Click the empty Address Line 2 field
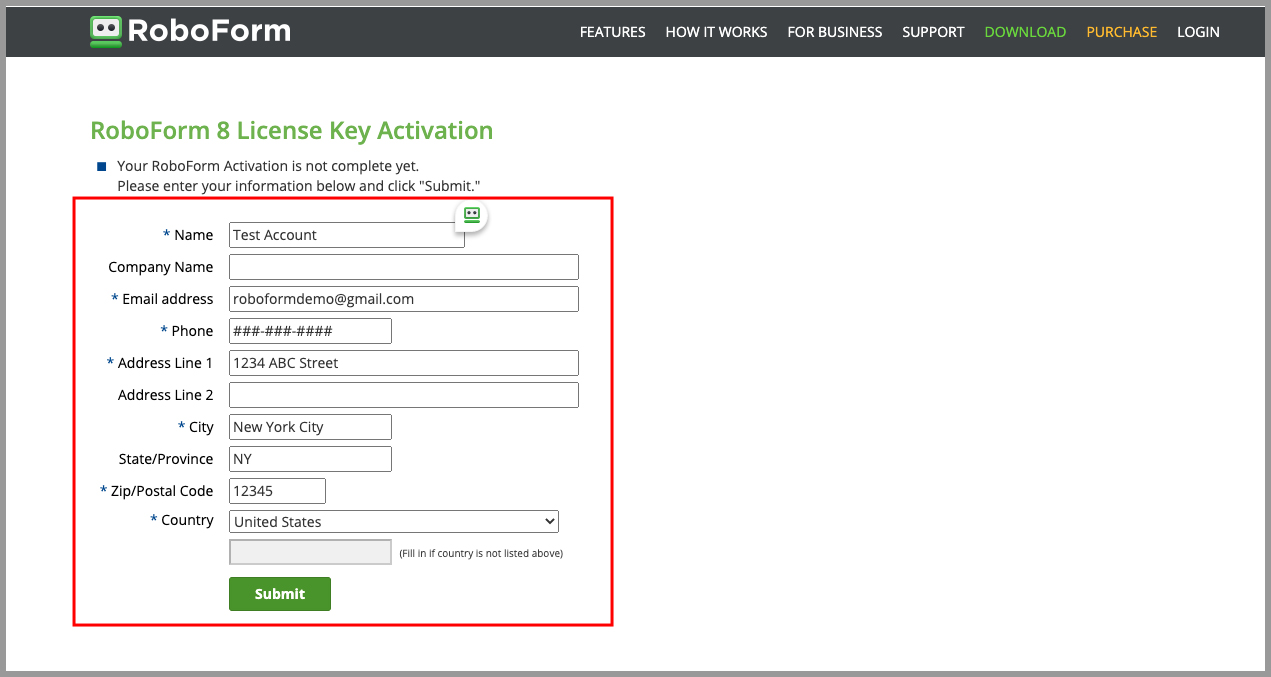This screenshot has height=677, width=1271. [x=404, y=395]
